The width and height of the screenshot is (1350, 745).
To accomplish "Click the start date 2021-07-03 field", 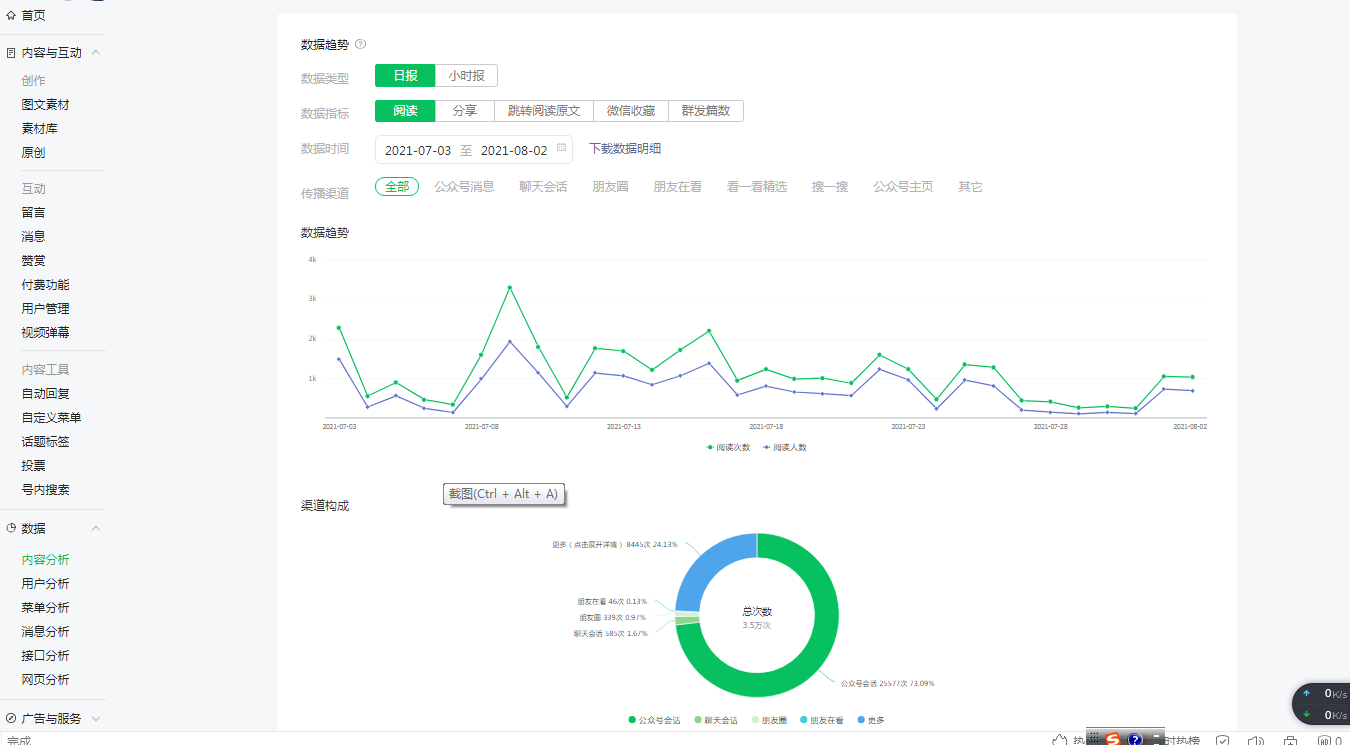I will coord(418,150).
